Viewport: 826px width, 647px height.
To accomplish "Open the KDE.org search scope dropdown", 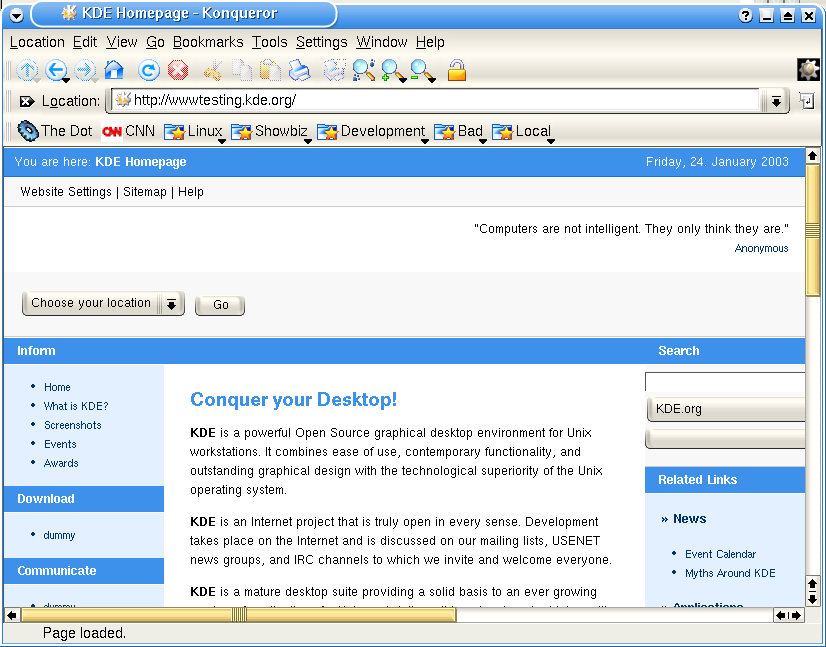I will pyautogui.click(x=725, y=409).
